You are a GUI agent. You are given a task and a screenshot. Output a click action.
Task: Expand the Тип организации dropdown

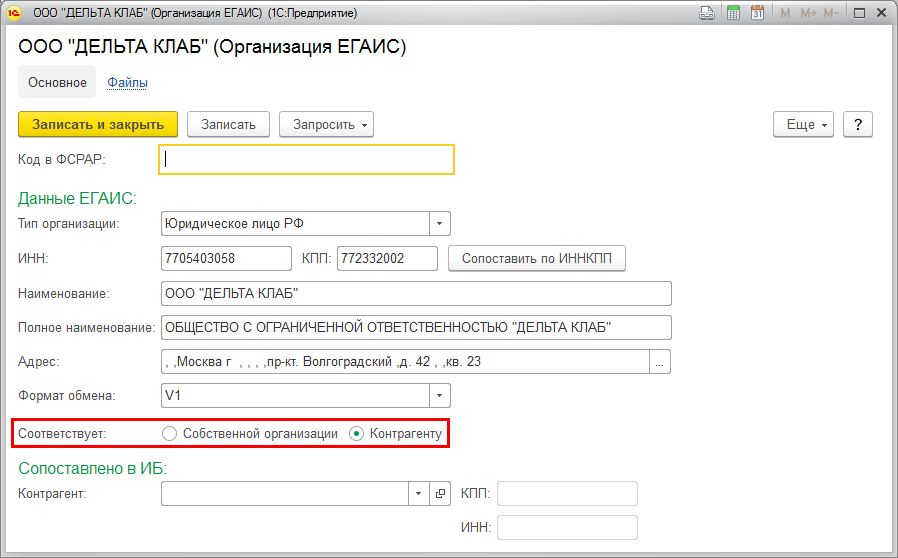tap(439, 223)
